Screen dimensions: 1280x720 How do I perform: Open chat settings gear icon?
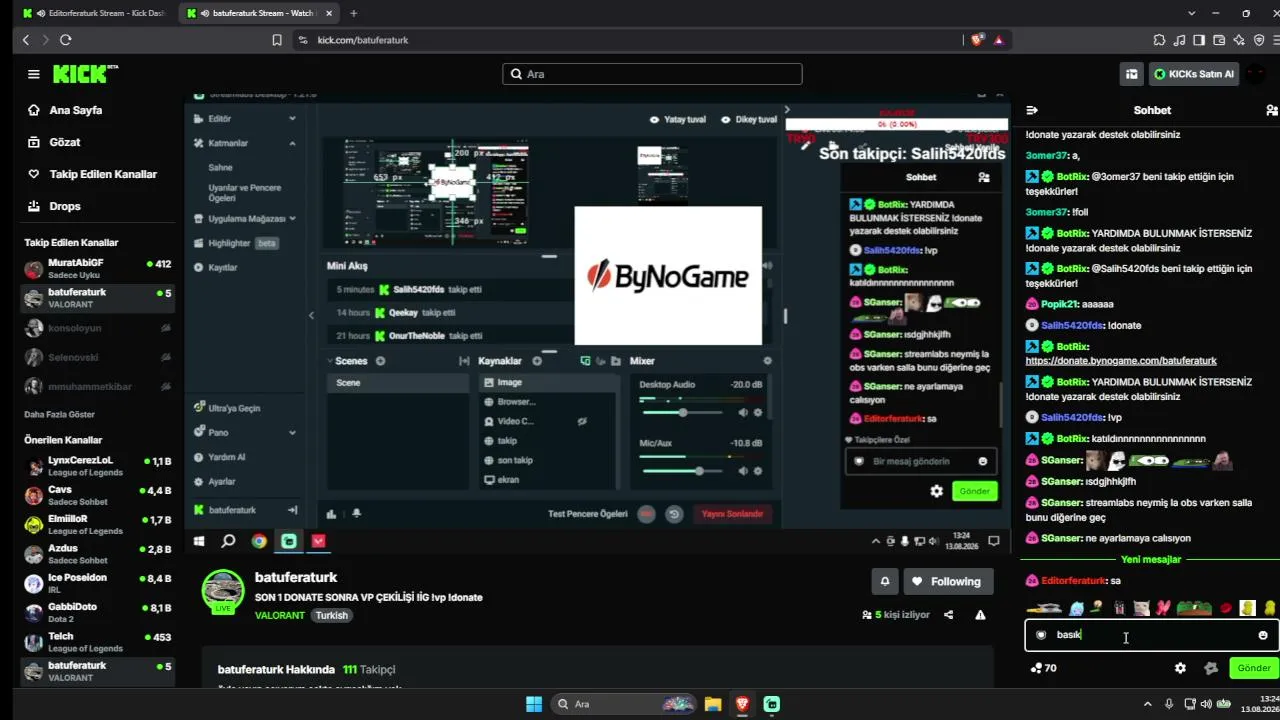point(1180,668)
